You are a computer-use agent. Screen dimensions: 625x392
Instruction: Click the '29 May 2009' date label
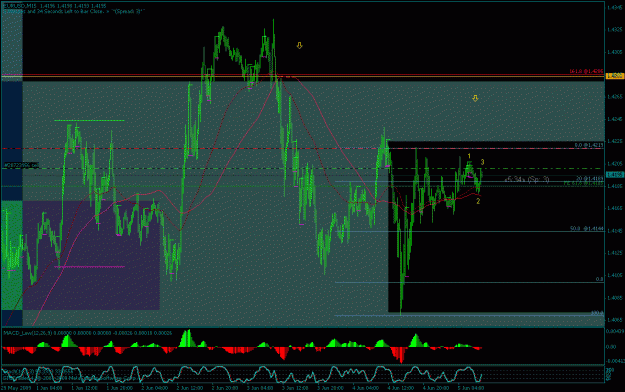pos(15,388)
